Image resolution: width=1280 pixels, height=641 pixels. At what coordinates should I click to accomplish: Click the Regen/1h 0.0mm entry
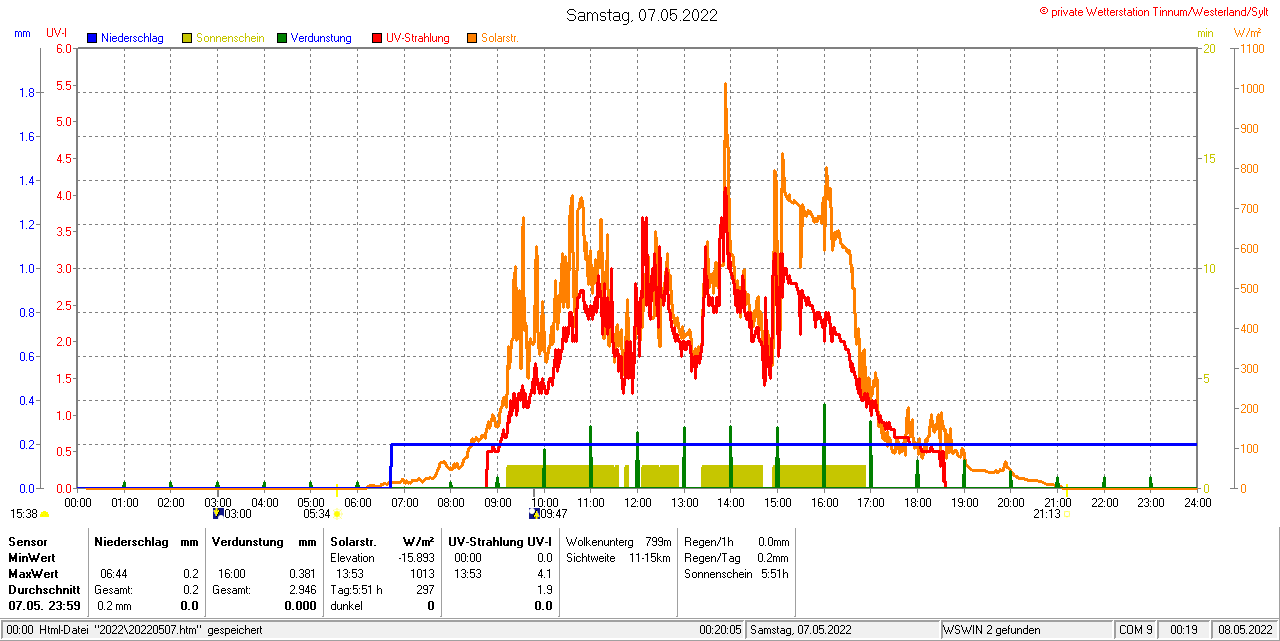coord(736,541)
